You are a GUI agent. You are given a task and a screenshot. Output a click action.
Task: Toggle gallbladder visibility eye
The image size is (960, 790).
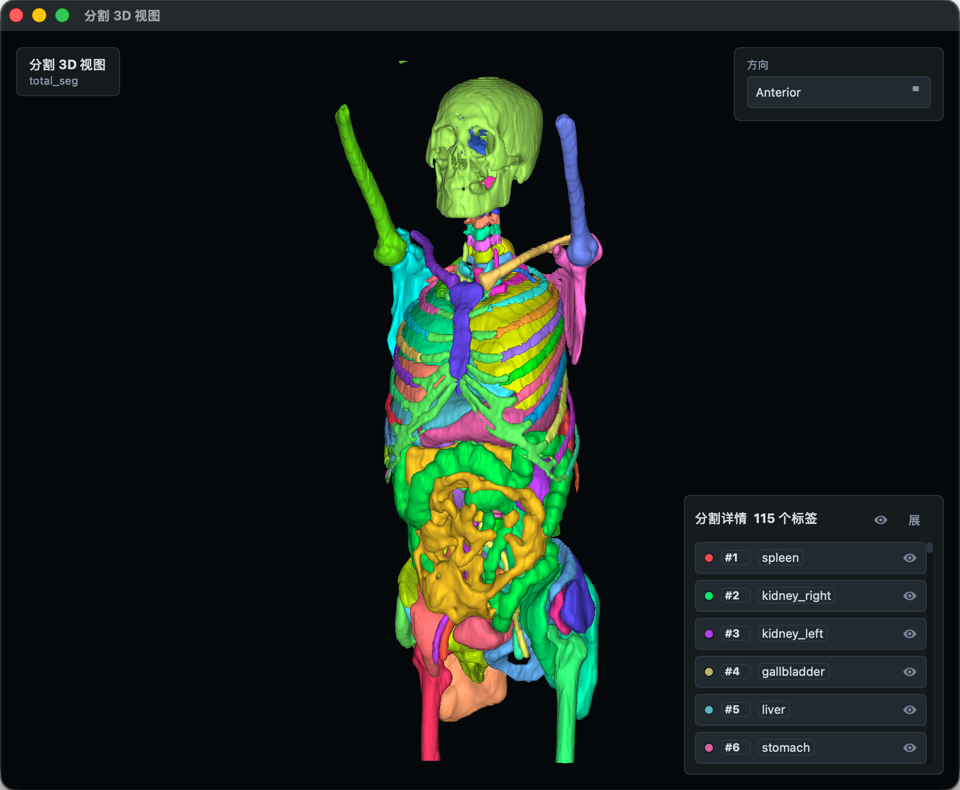coord(910,672)
